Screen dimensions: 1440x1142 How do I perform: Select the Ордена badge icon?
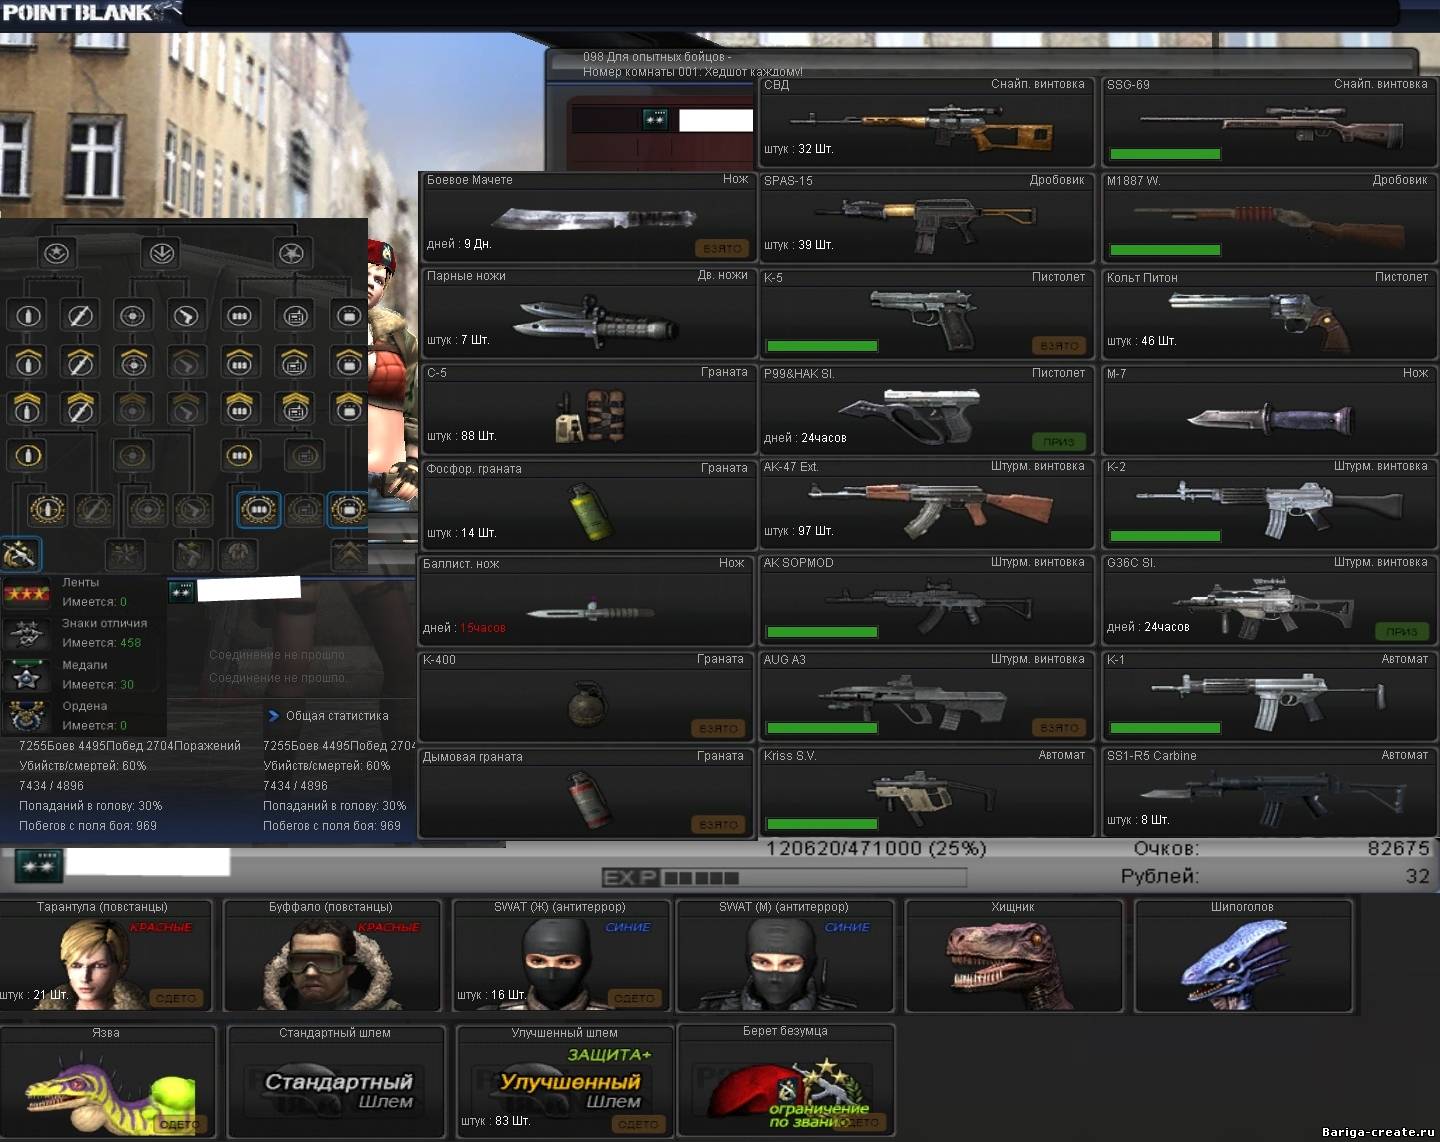(26, 716)
